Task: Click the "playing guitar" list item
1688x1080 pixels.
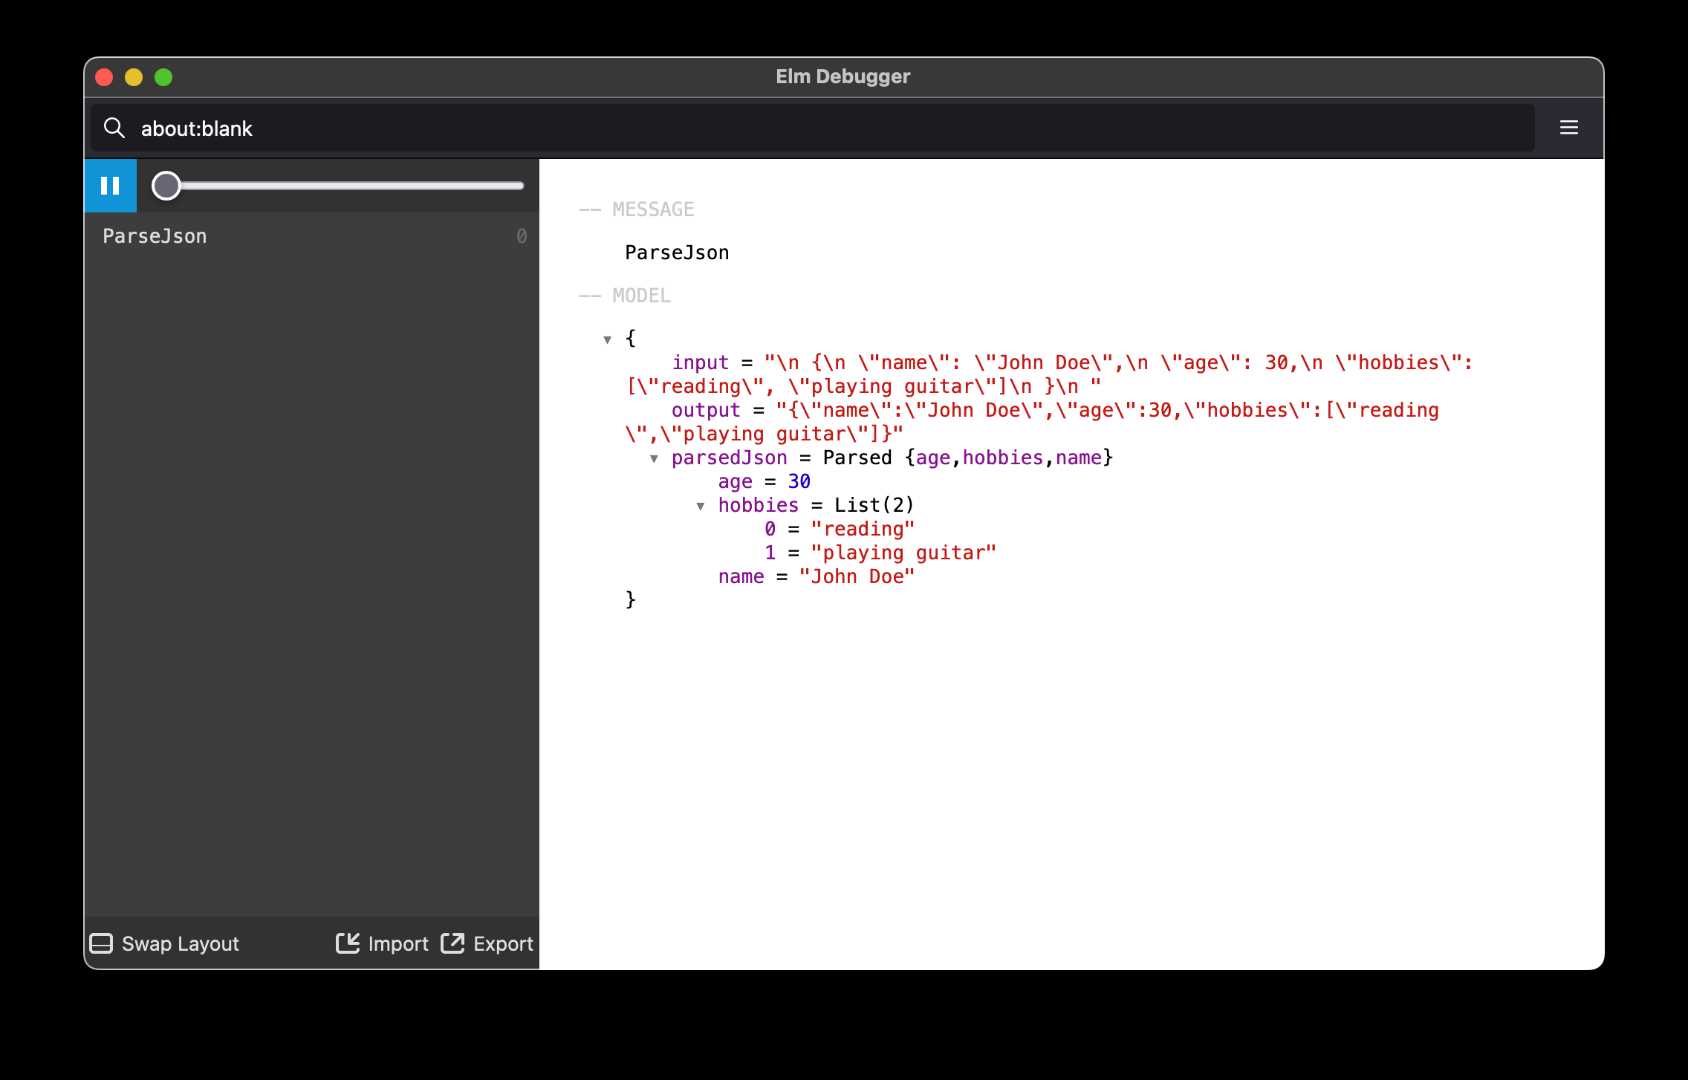Action: click(904, 553)
